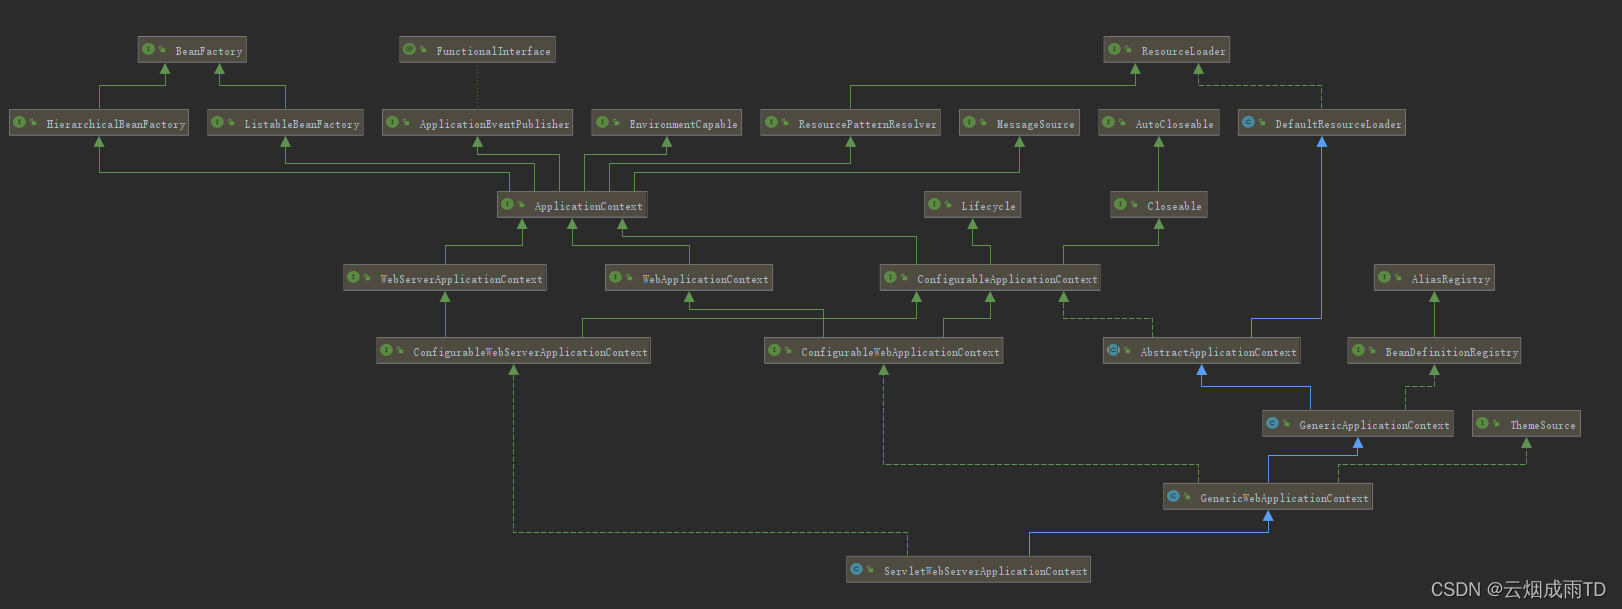This screenshot has width=1622, height=609.
Task: Select the AliasRegistry label
Action: pos(1450,279)
